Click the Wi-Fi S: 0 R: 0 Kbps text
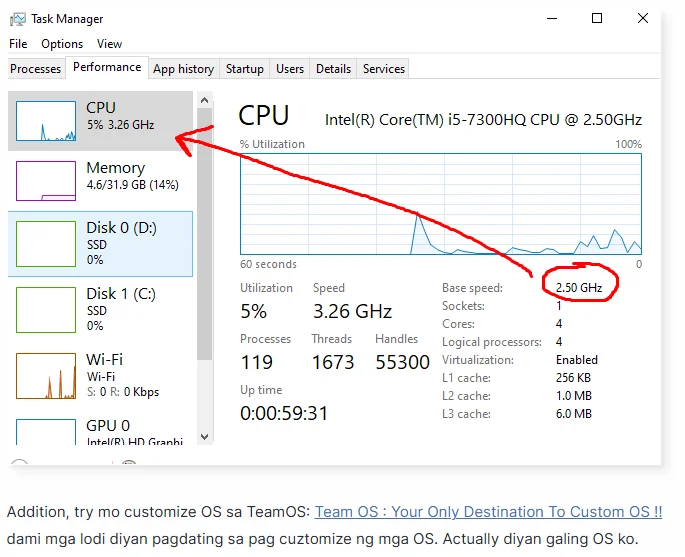Image resolution: width=685 pixels, height=557 pixels. tap(123, 392)
